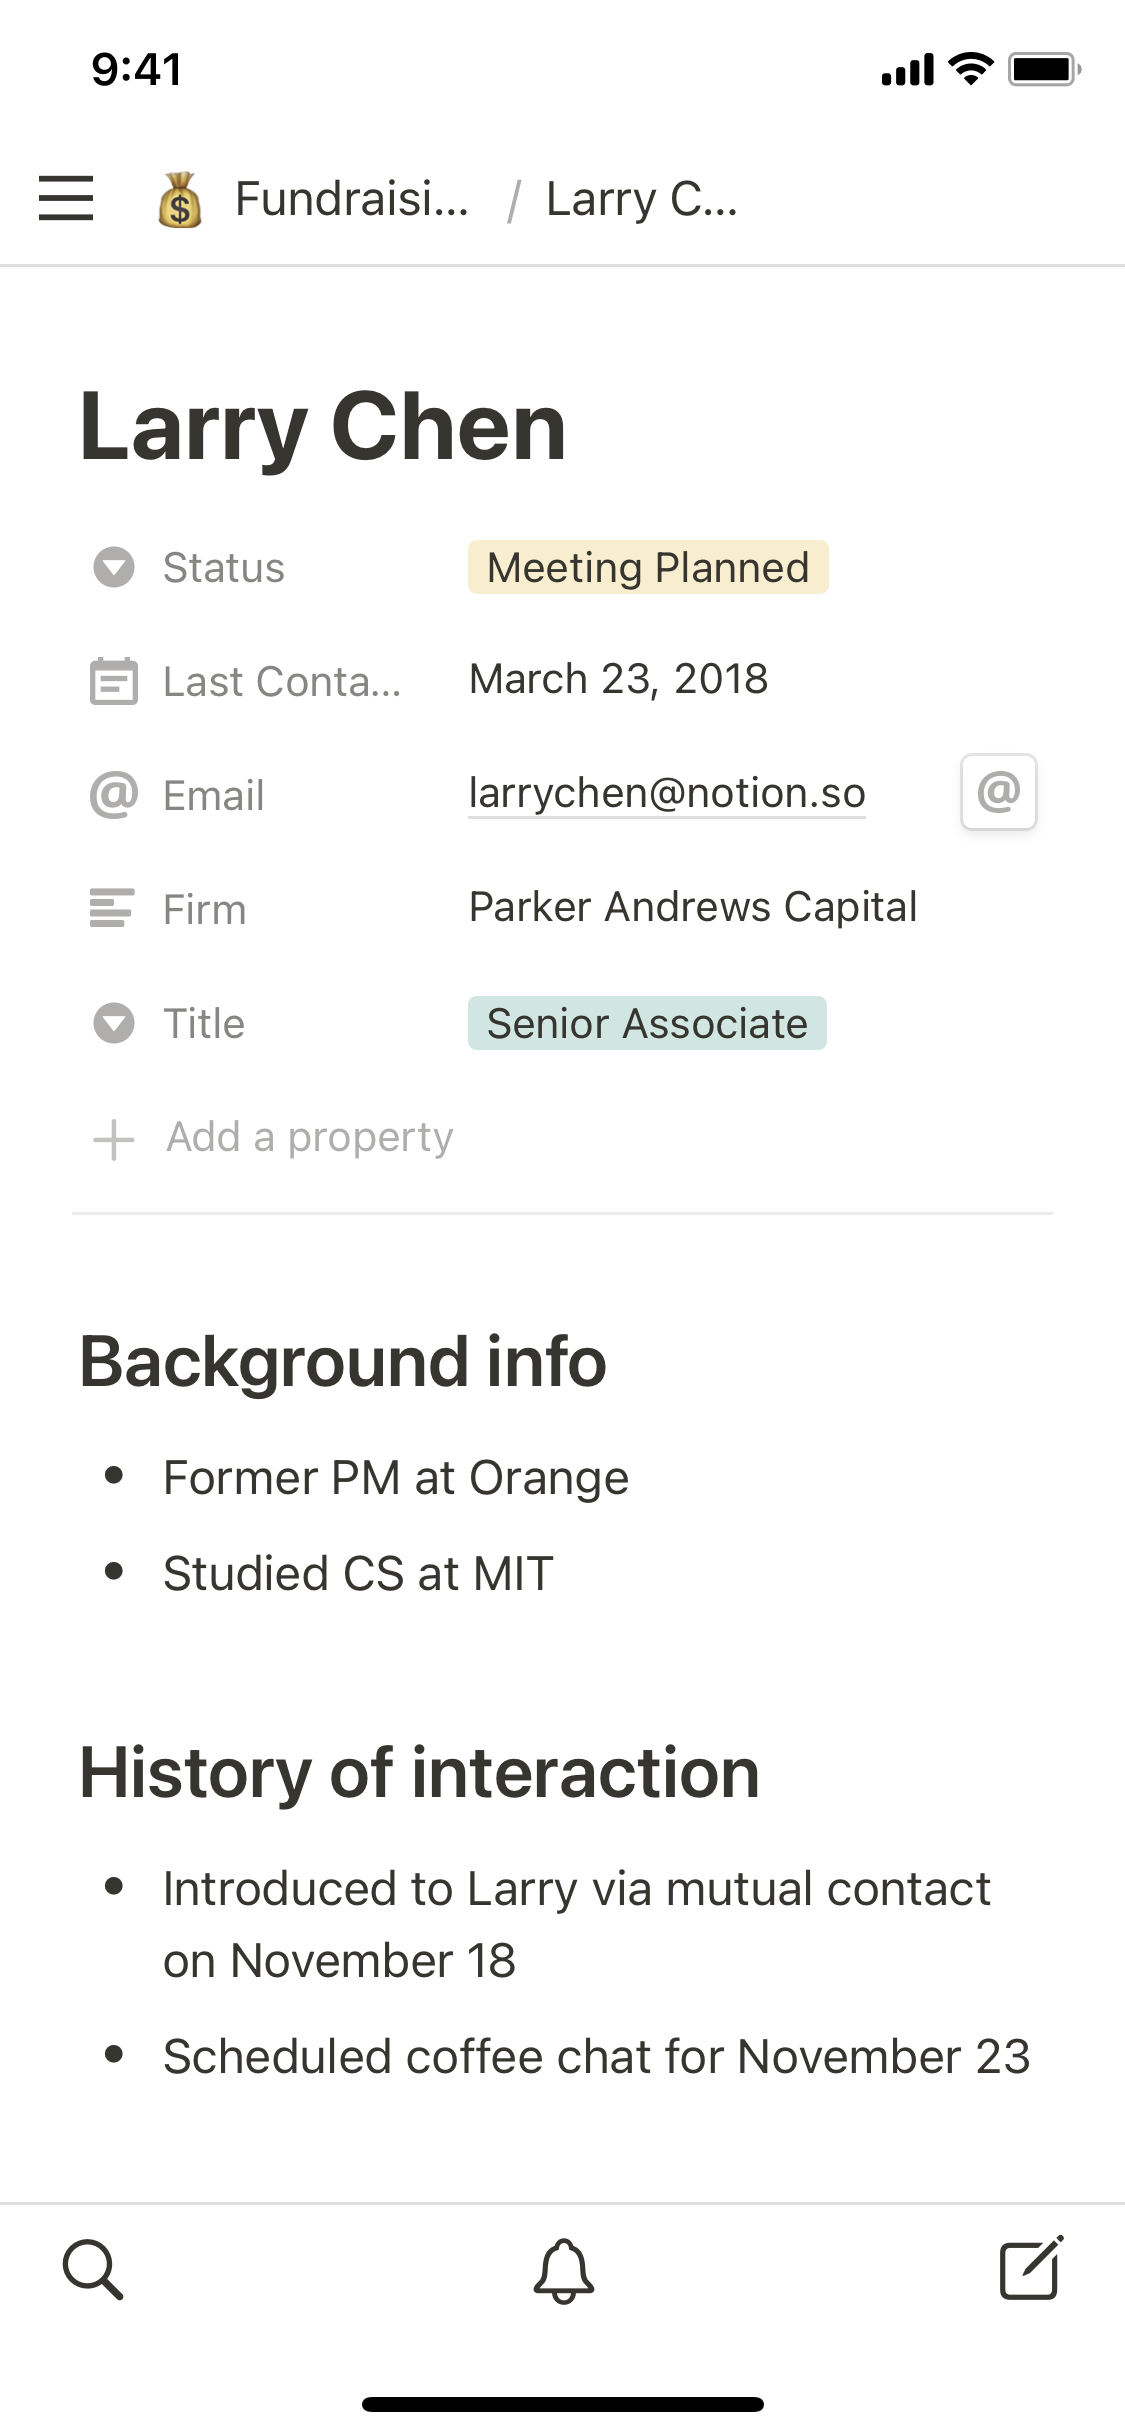The height and width of the screenshot is (2436, 1125).
Task: Create a new page with compose icon
Action: [1031, 2268]
